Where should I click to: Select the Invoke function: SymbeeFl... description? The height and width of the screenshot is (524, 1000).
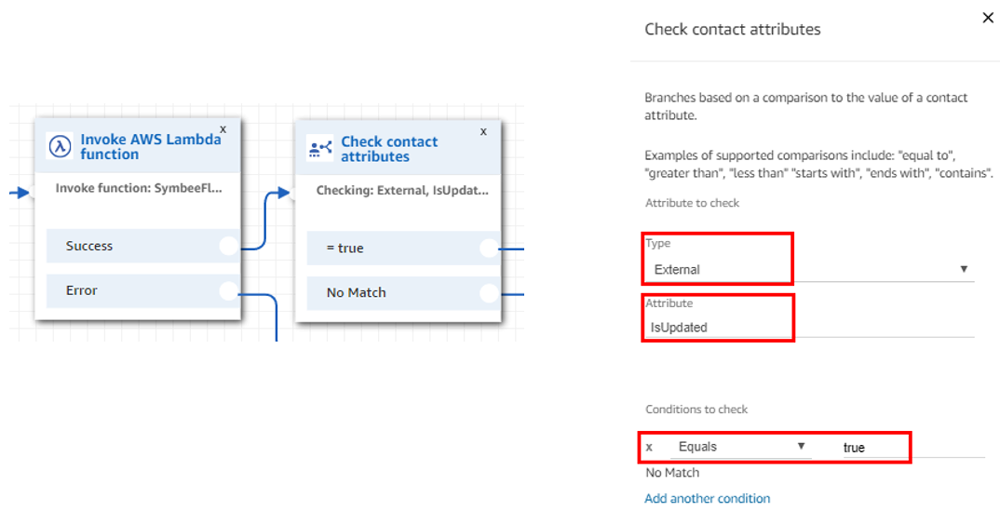[x=138, y=188]
